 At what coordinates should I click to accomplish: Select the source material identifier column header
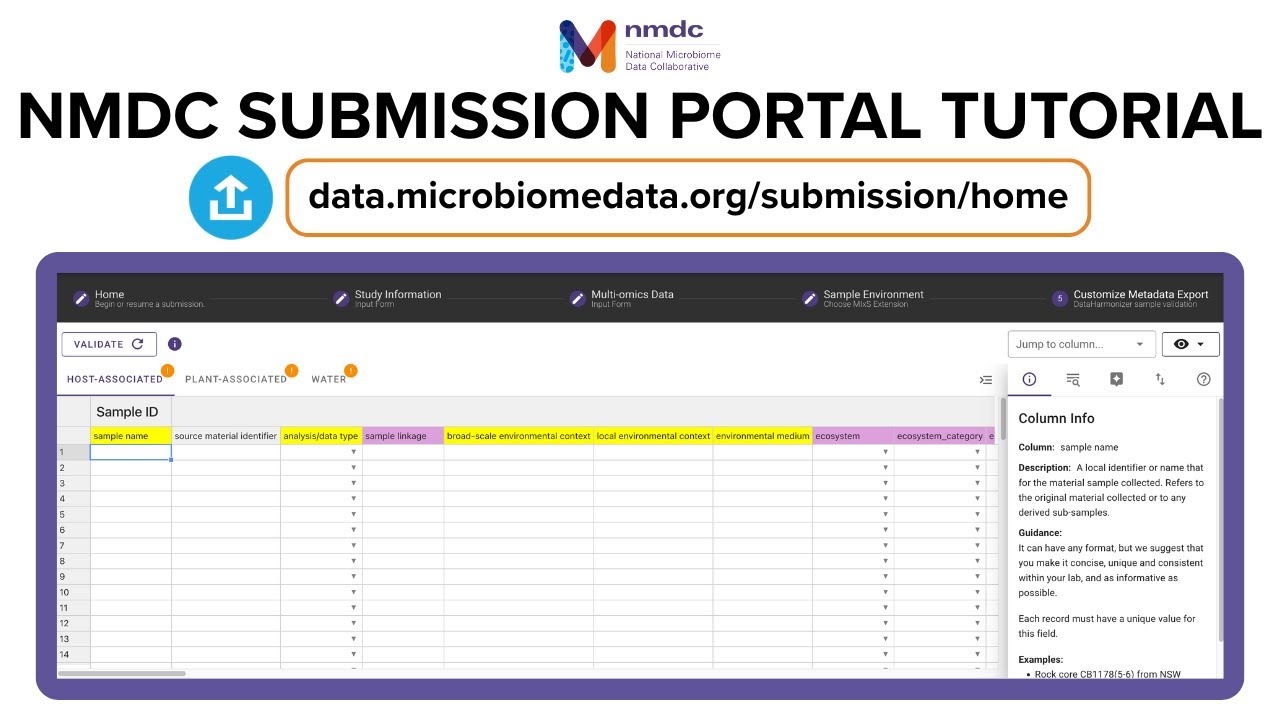pos(226,436)
